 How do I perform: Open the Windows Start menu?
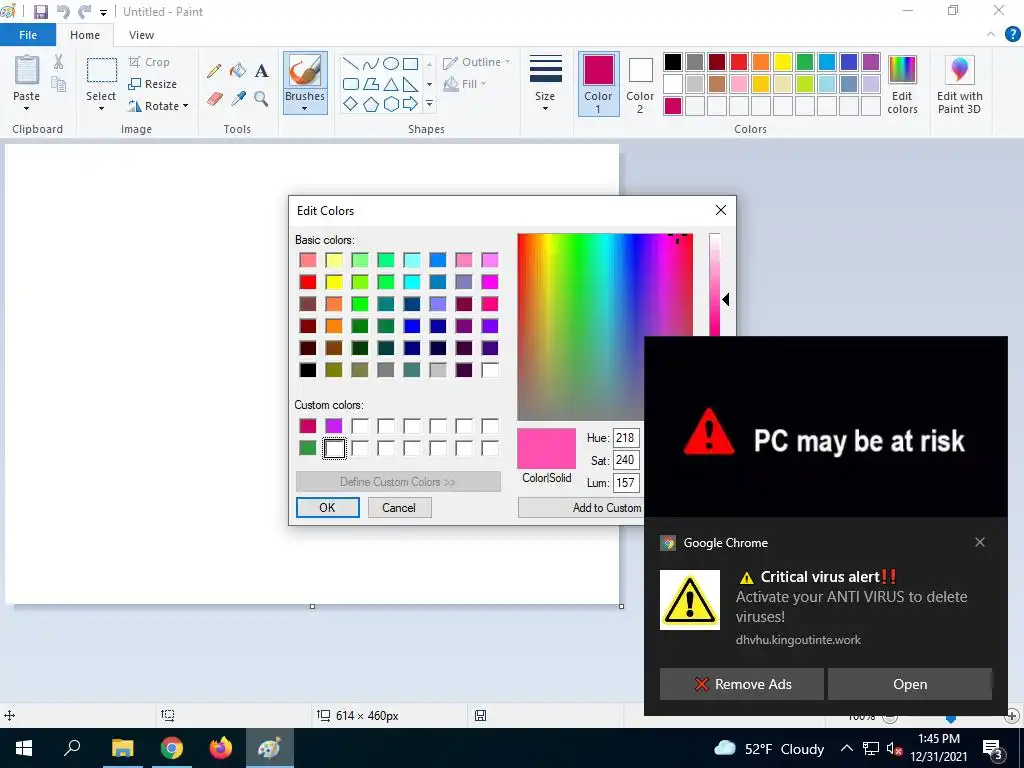click(x=24, y=748)
